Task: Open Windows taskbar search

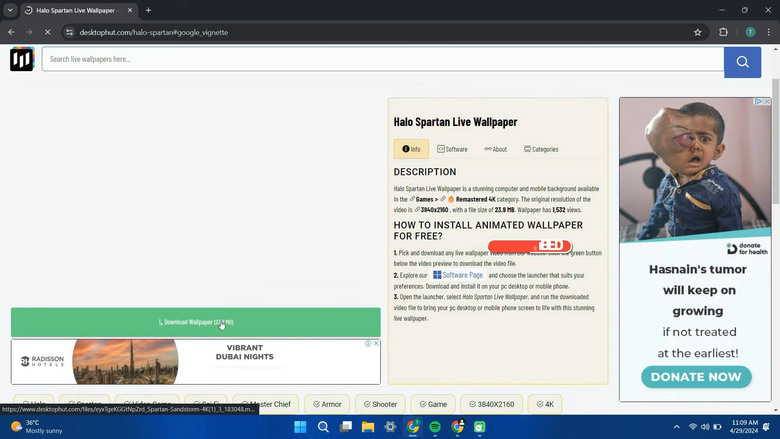Action: click(x=323, y=427)
